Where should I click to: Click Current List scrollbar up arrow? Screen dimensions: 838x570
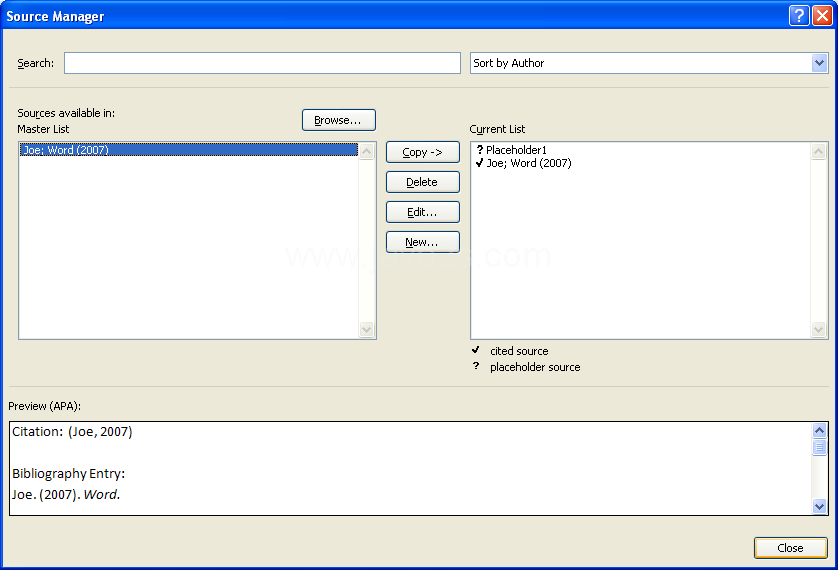(818, 152)
